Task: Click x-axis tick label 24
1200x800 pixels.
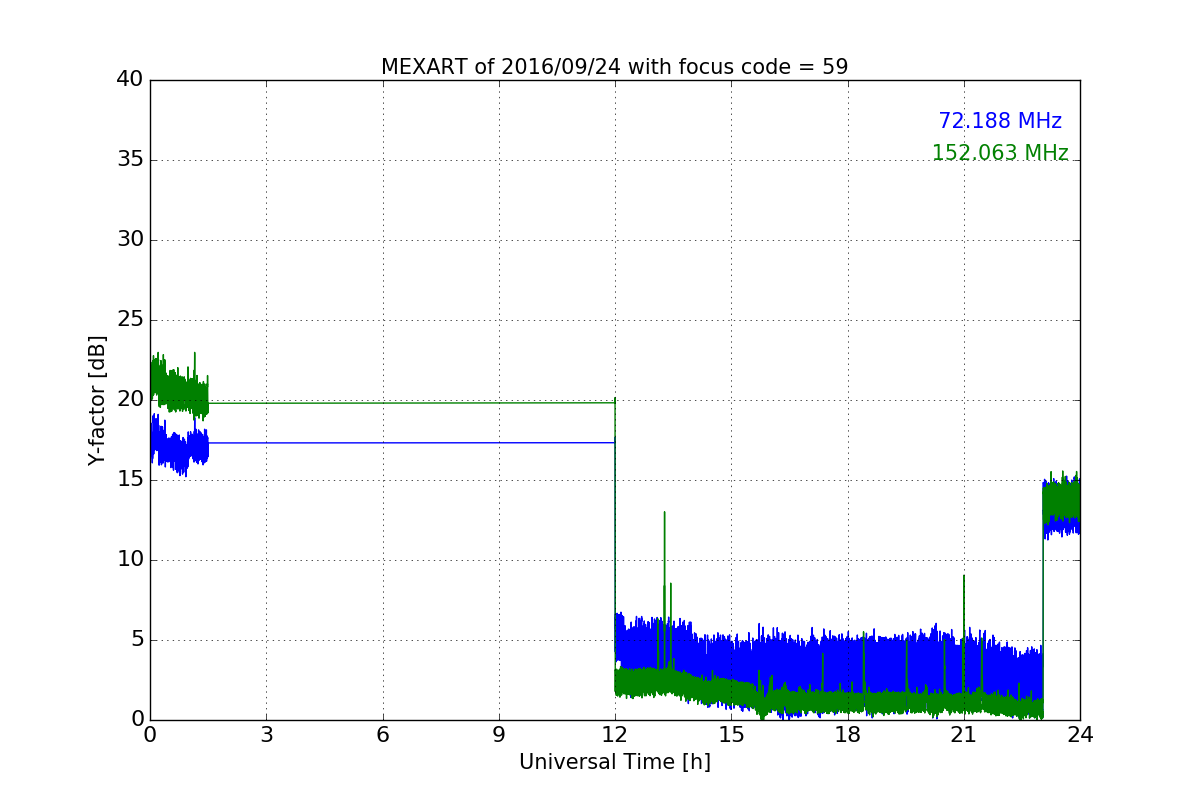Action: click(1080, 734)
